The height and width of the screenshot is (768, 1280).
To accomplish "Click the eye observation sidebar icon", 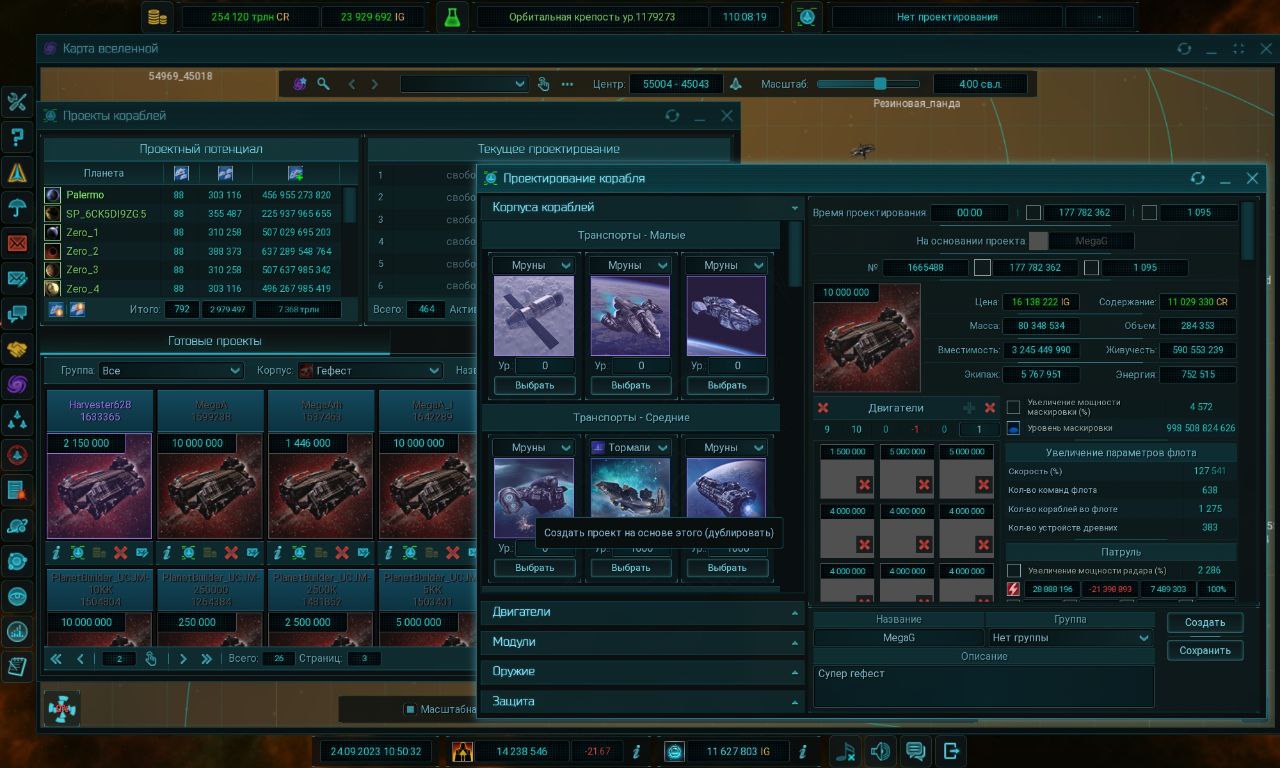I will (17, 597).
